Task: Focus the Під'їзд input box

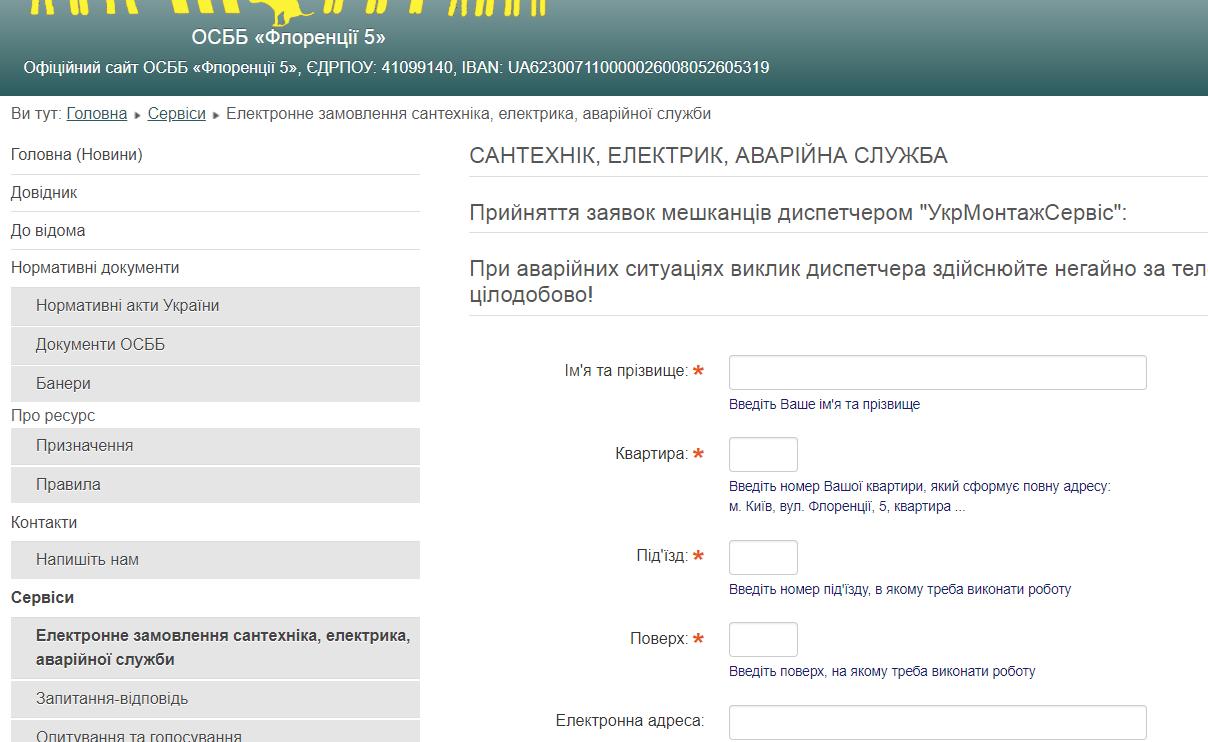Action: click(x=764, y=557)
